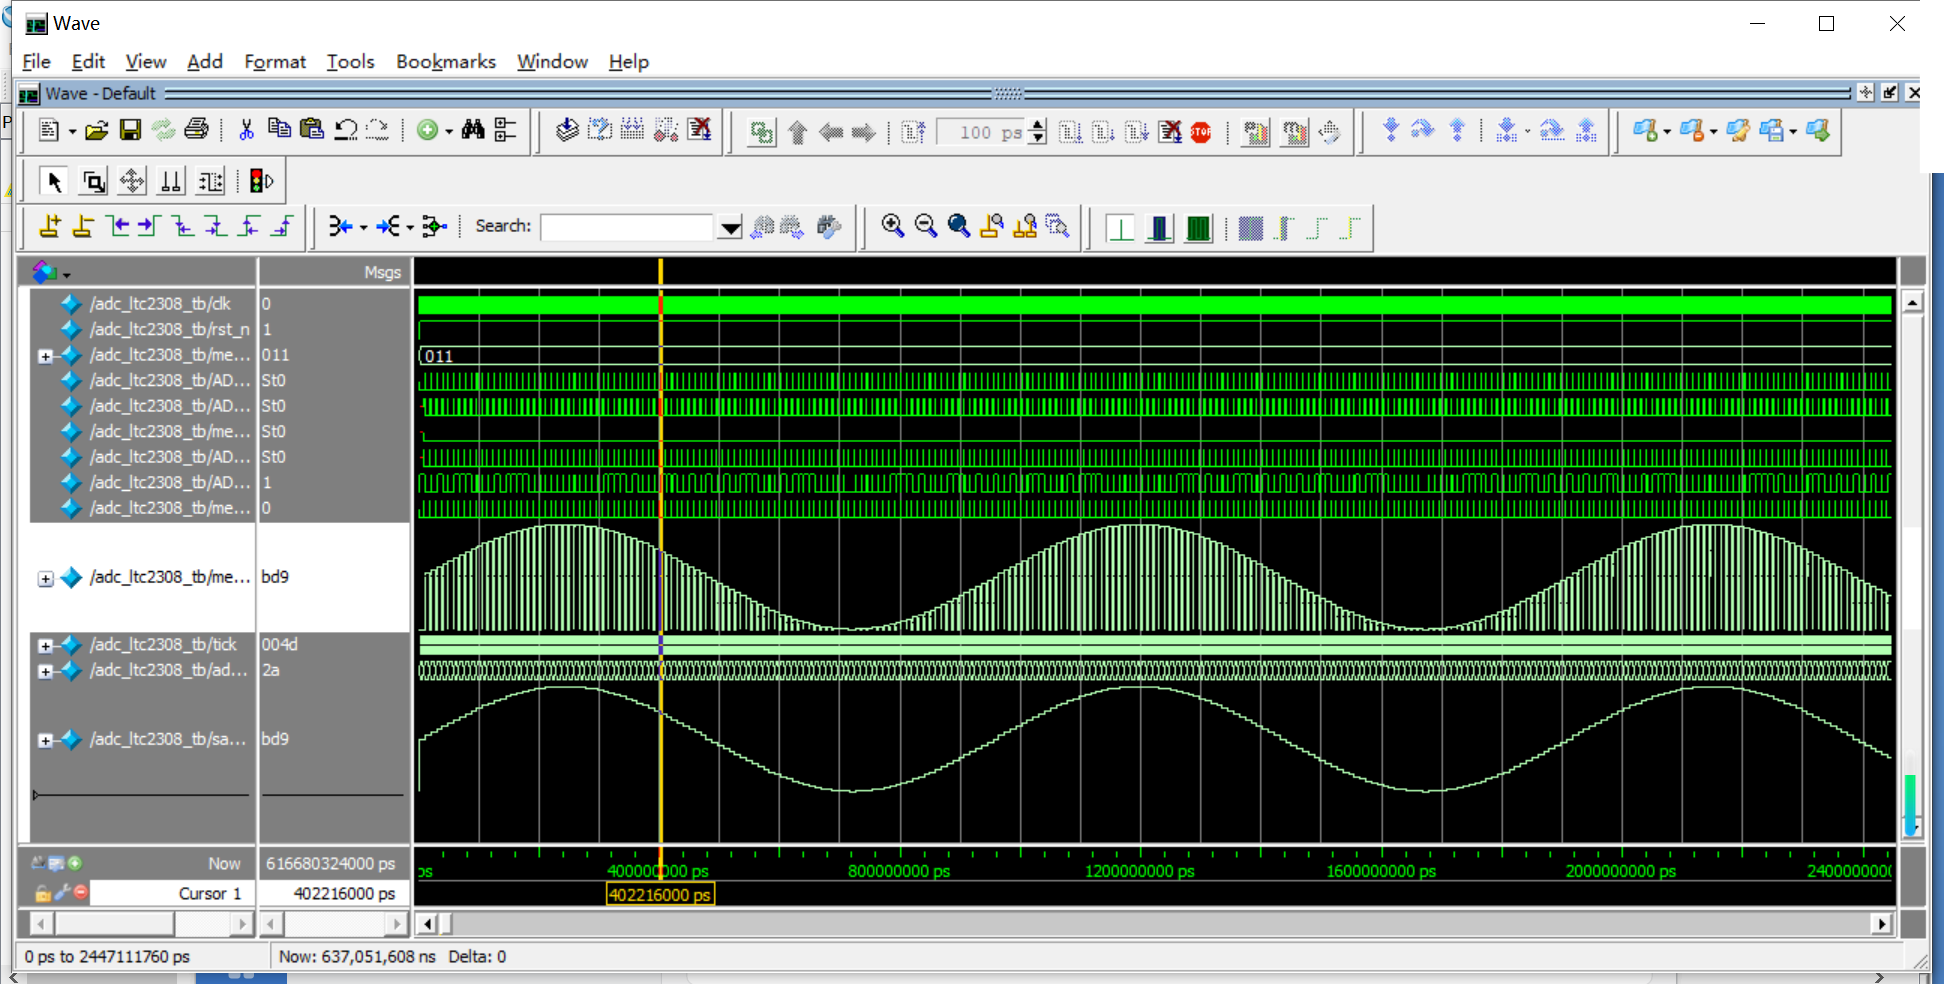Select the arrow pointer Select Mode tool
Image resolution: width=1944 pixels, height=984 pixels.
[x=55, y=181]
